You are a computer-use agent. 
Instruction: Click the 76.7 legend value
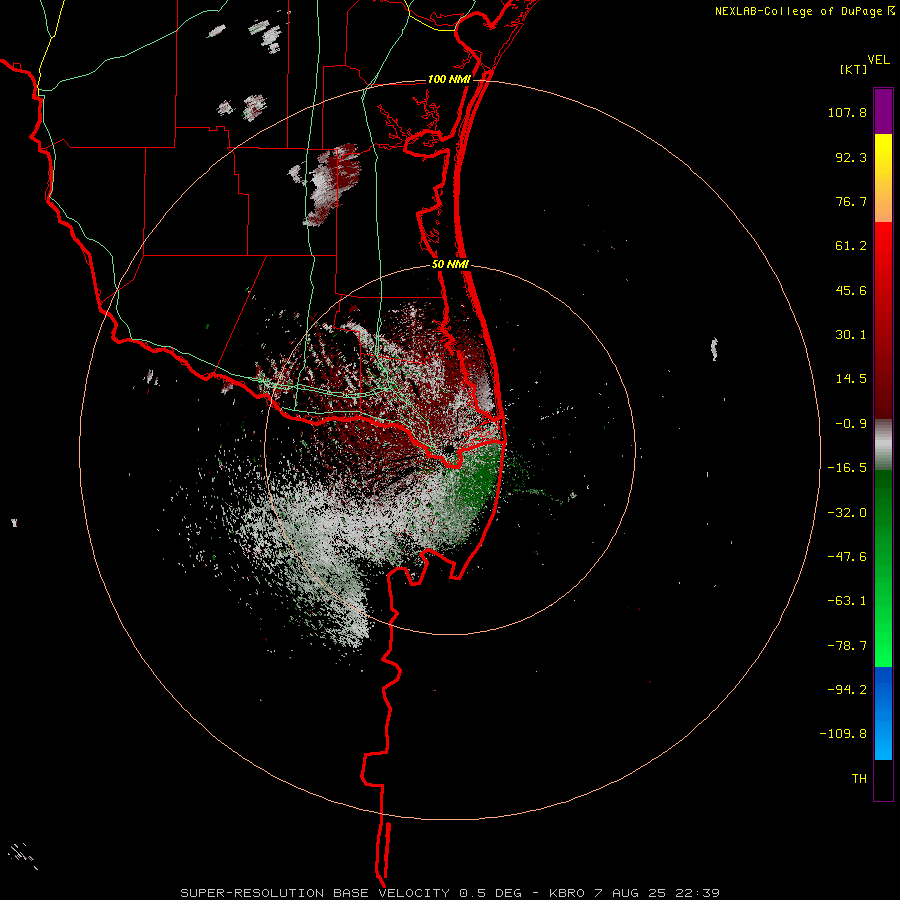pos(851,201)
